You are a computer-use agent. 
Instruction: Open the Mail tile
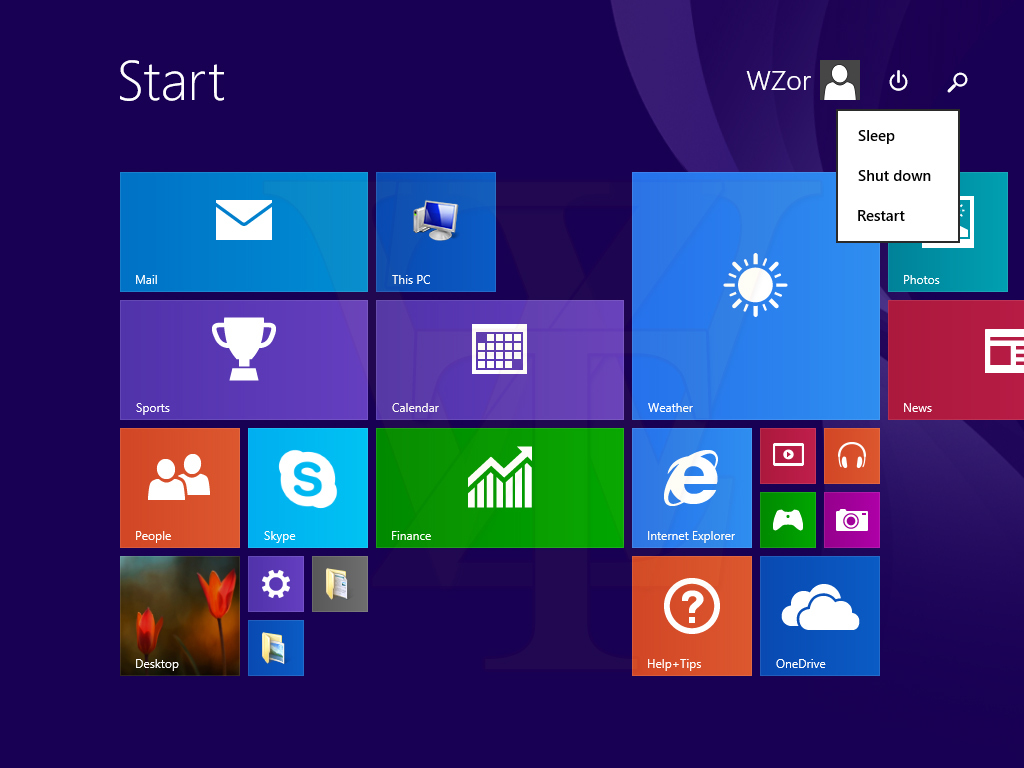tap(243, 230)
